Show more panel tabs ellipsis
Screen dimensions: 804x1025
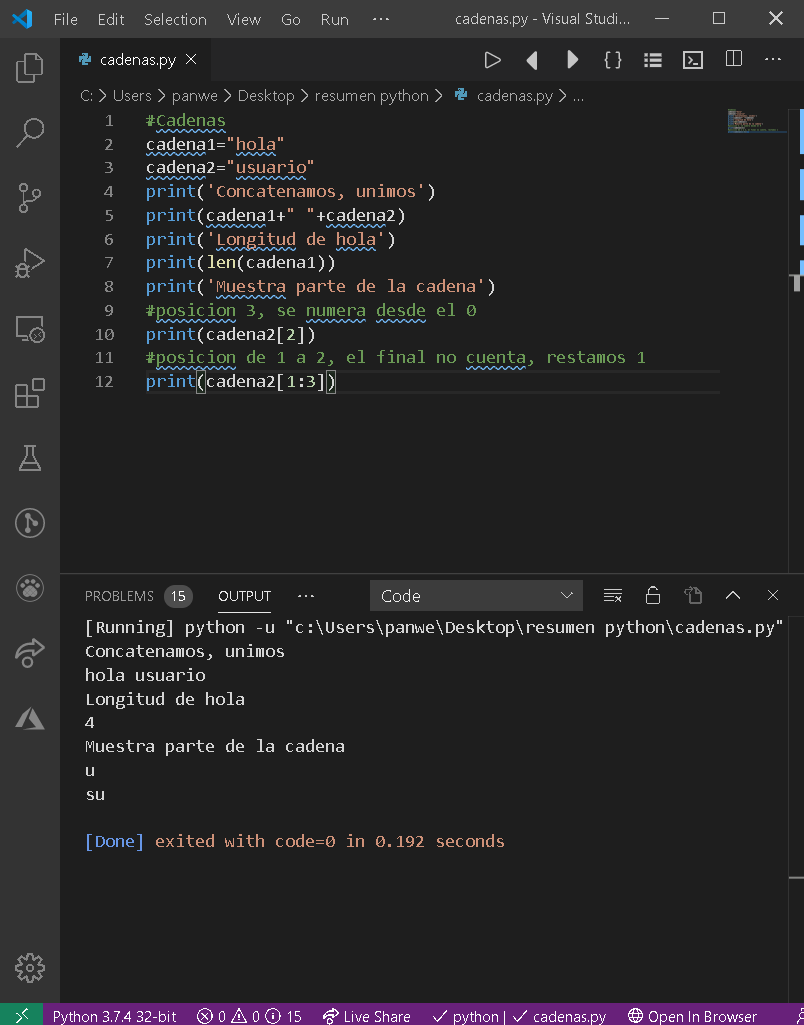[x=305, y=596]
